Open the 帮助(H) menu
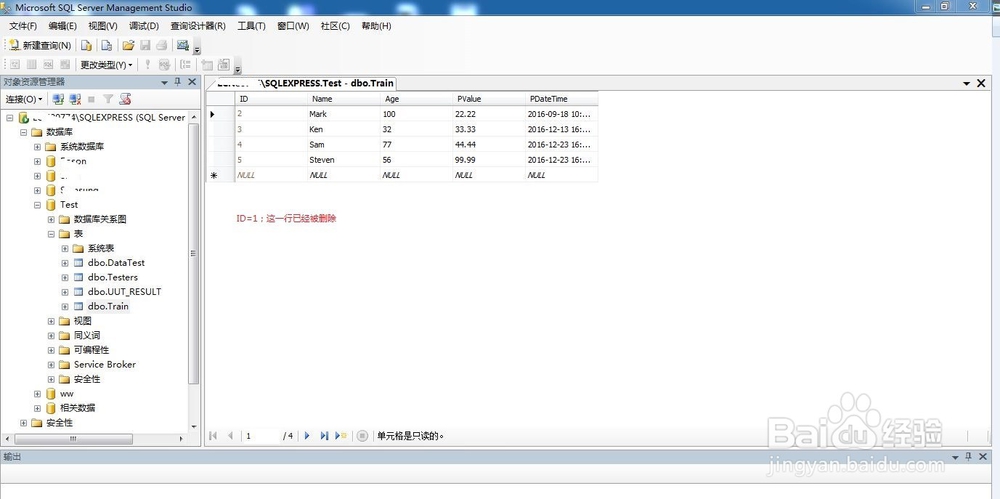1000x499 pixels. 376,26
